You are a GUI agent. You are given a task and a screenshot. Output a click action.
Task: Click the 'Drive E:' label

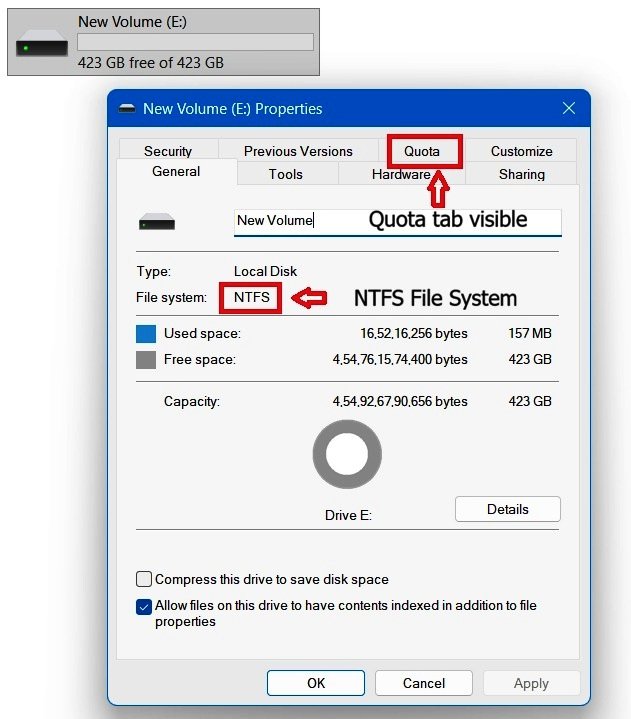click(x=348, y=515)
